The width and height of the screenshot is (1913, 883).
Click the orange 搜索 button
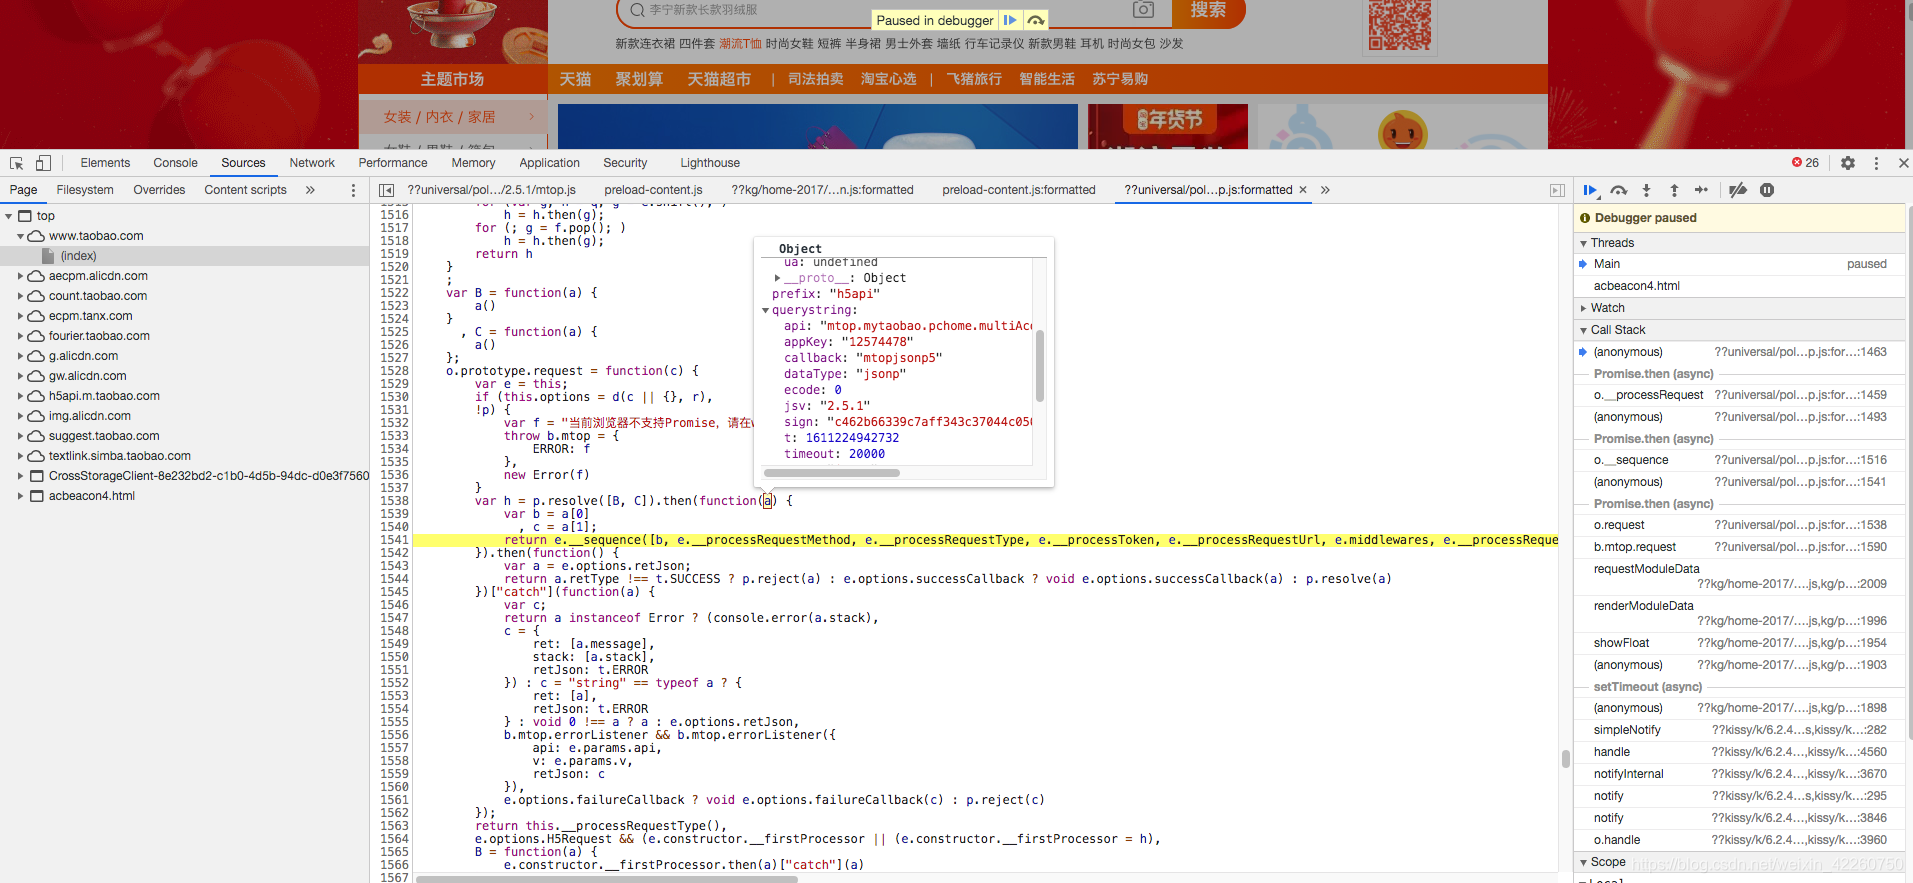1208,10
